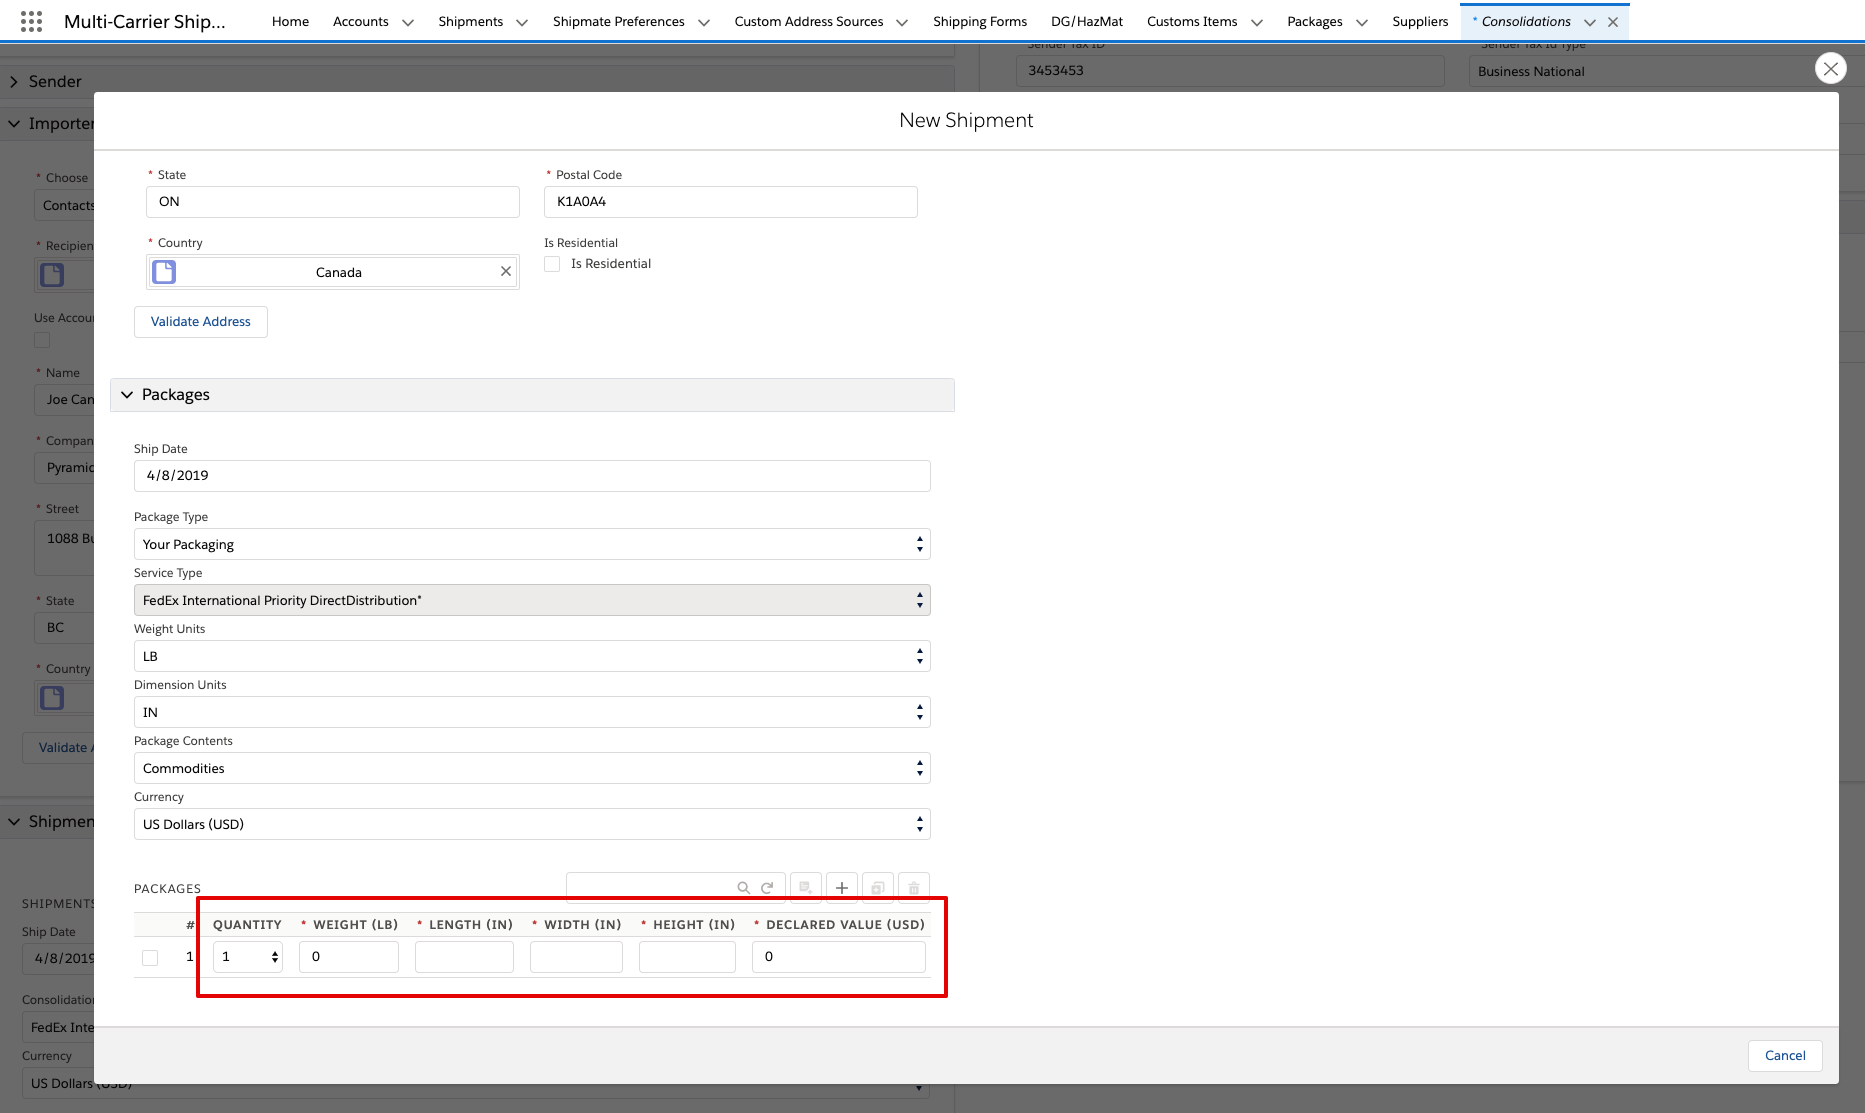Viewport: 1865px width, 1113px height.
Task: Switch to the Consolidations tab
Action: [x=1526, y=21]
